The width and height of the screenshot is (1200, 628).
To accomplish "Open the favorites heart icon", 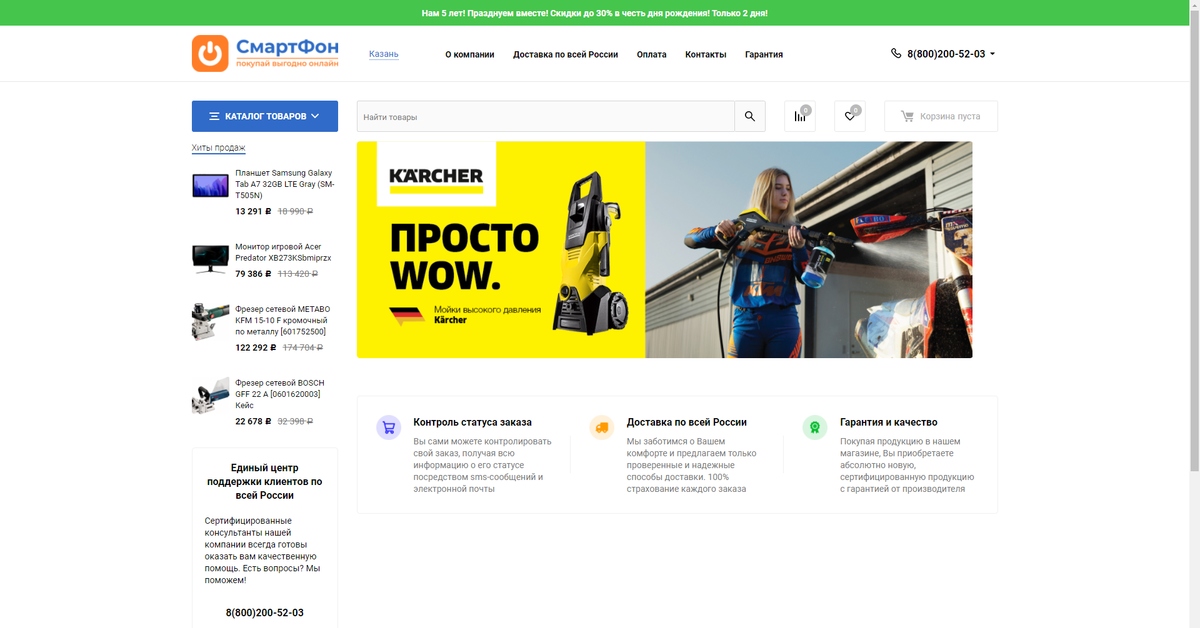I will tap(850, 116).
